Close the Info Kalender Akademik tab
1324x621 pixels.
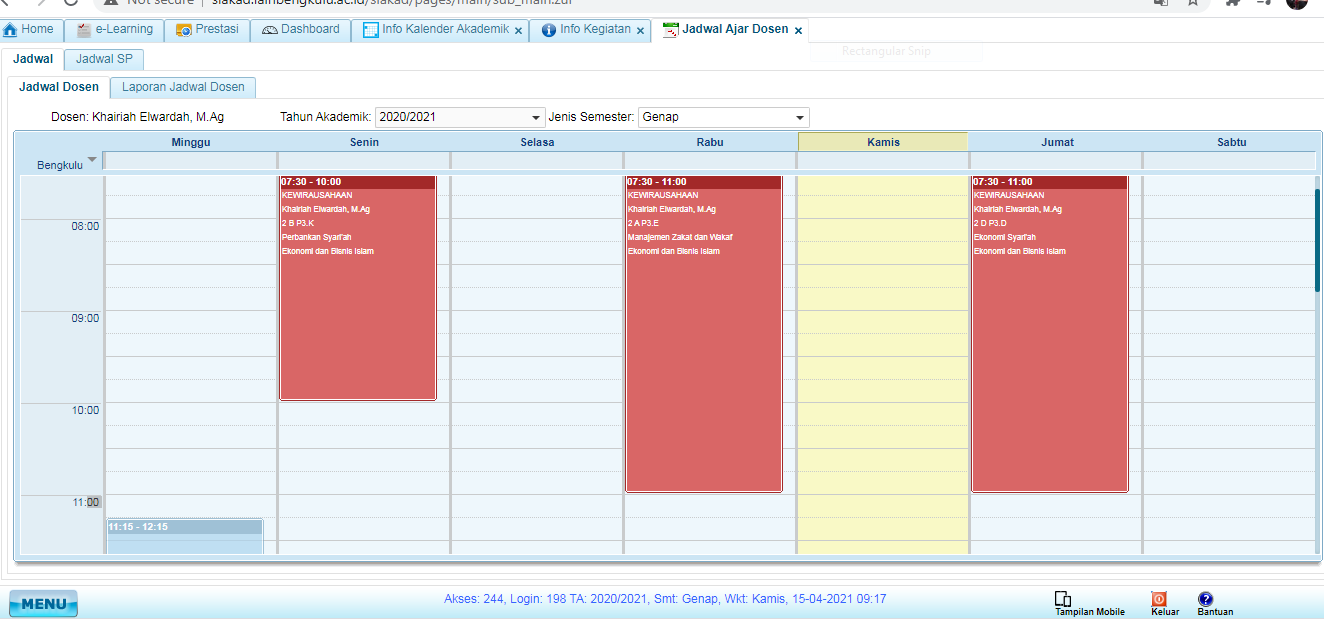pyautogui.click(x=518, y=31)
